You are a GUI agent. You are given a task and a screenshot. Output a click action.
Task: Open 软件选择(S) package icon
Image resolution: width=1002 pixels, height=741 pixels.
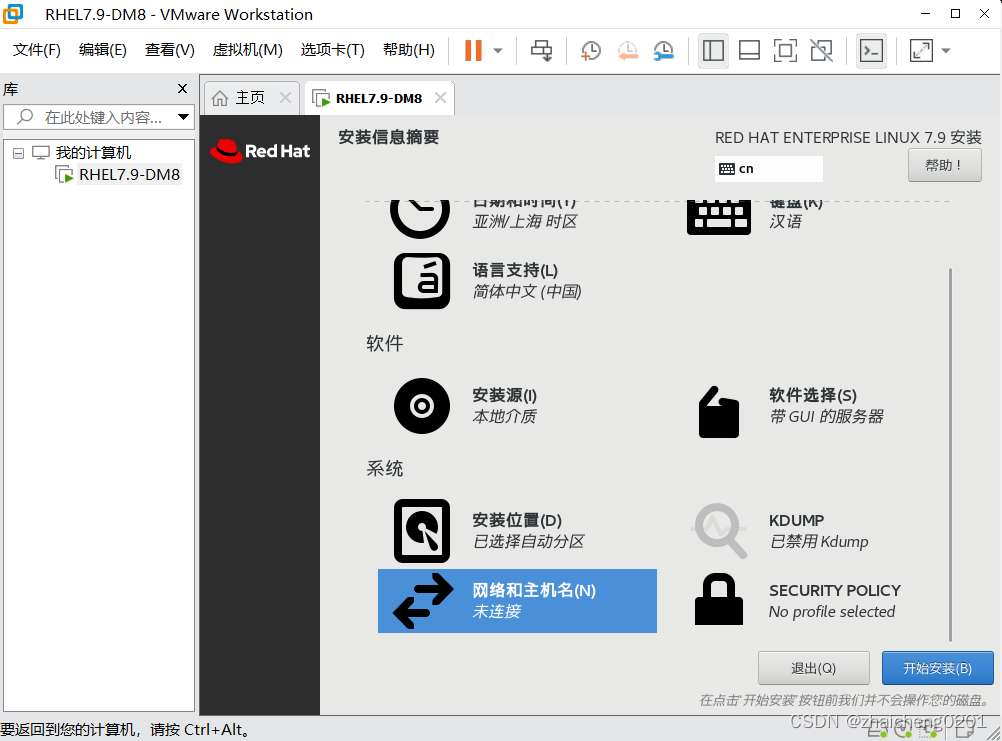(719, 412)
